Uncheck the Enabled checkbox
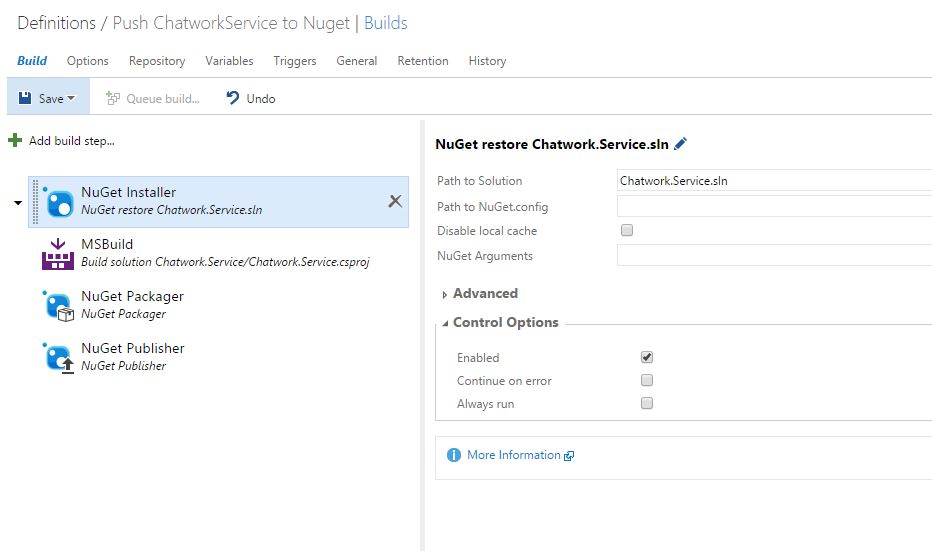 point(647,357)
